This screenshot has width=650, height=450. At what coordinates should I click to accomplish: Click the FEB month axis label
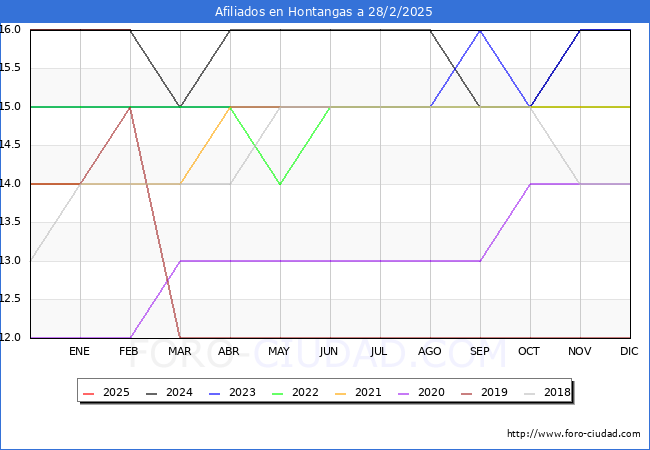click(x=129, y=351)
